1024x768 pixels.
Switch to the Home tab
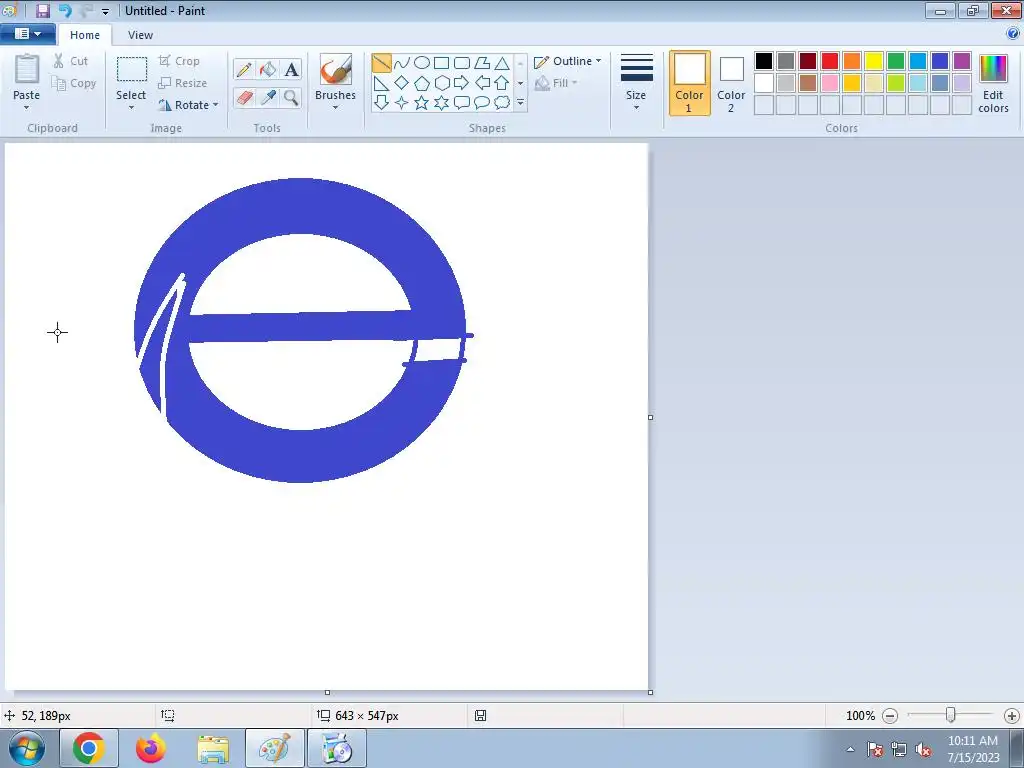(x=85, y=35)
